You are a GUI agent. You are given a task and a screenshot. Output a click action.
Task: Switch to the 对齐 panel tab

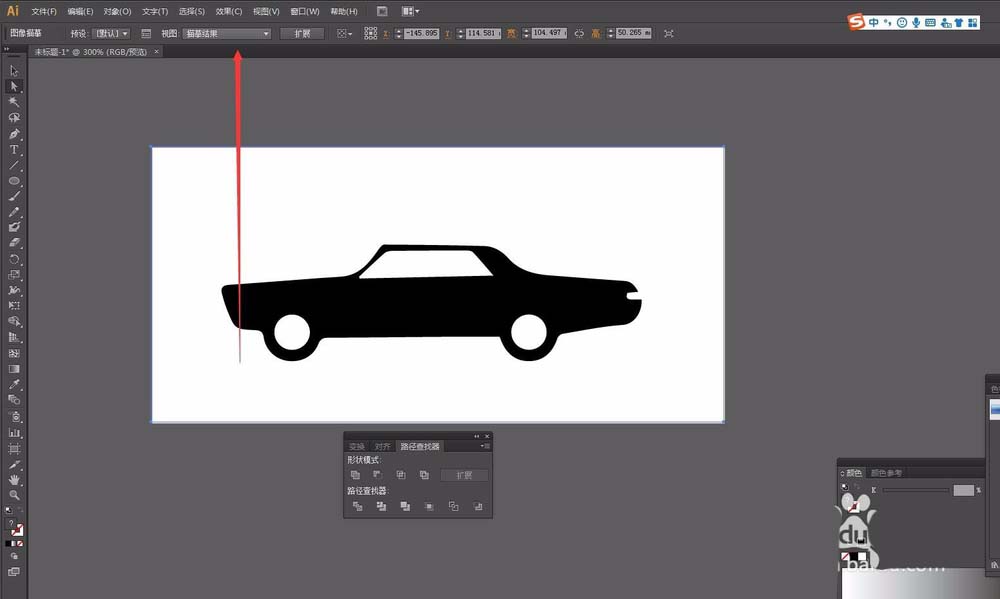[383, 447]
